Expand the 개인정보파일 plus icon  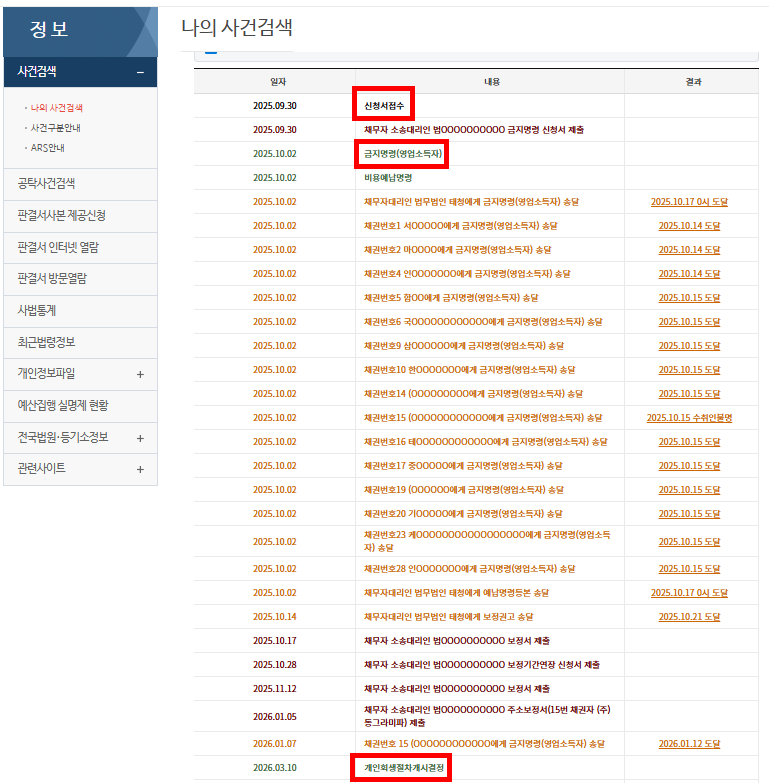[x=140, y=374]
